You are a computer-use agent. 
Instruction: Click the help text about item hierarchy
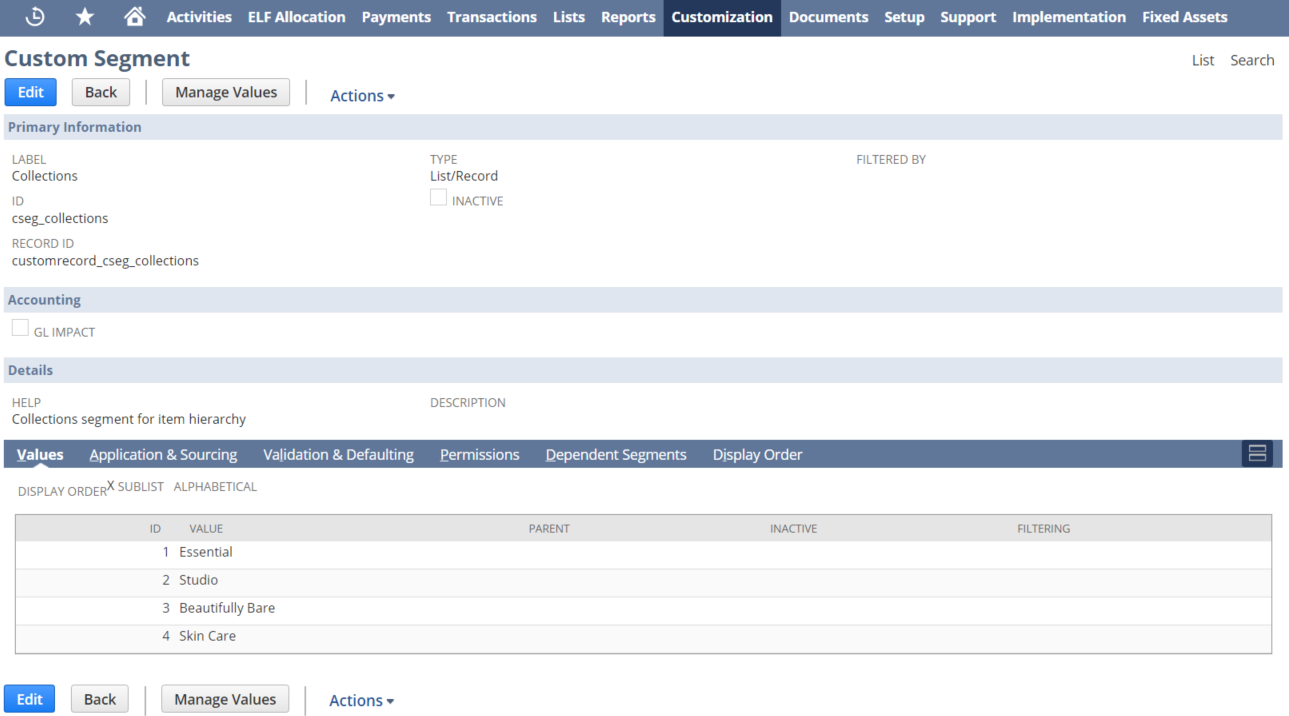129,419
